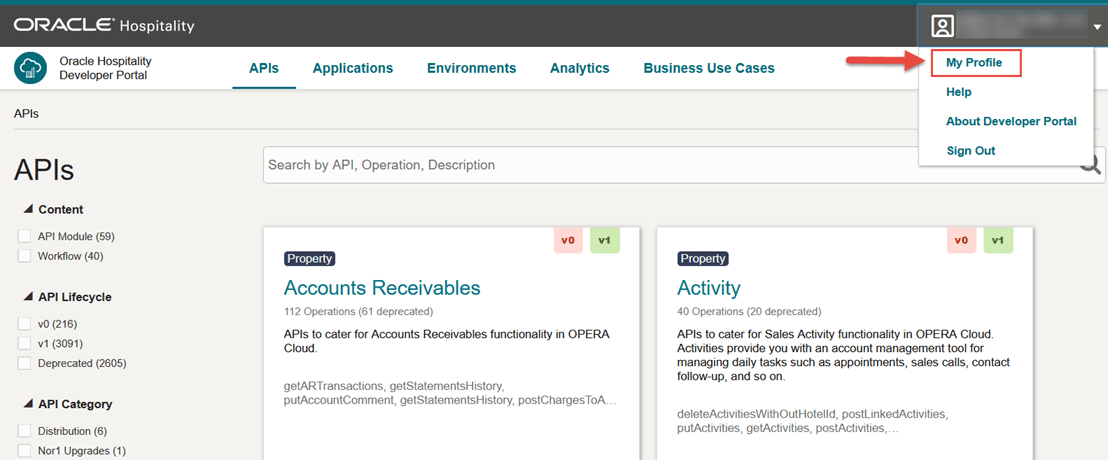Click the Developer Portal cloud icon

30,68
